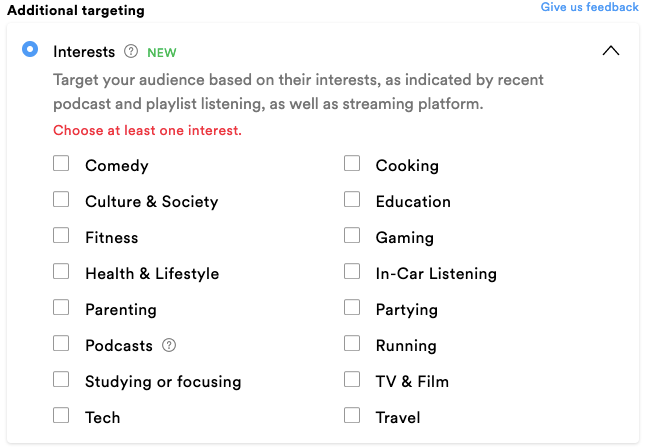
Task: Open the Give us feedback link
Action: 589,7
